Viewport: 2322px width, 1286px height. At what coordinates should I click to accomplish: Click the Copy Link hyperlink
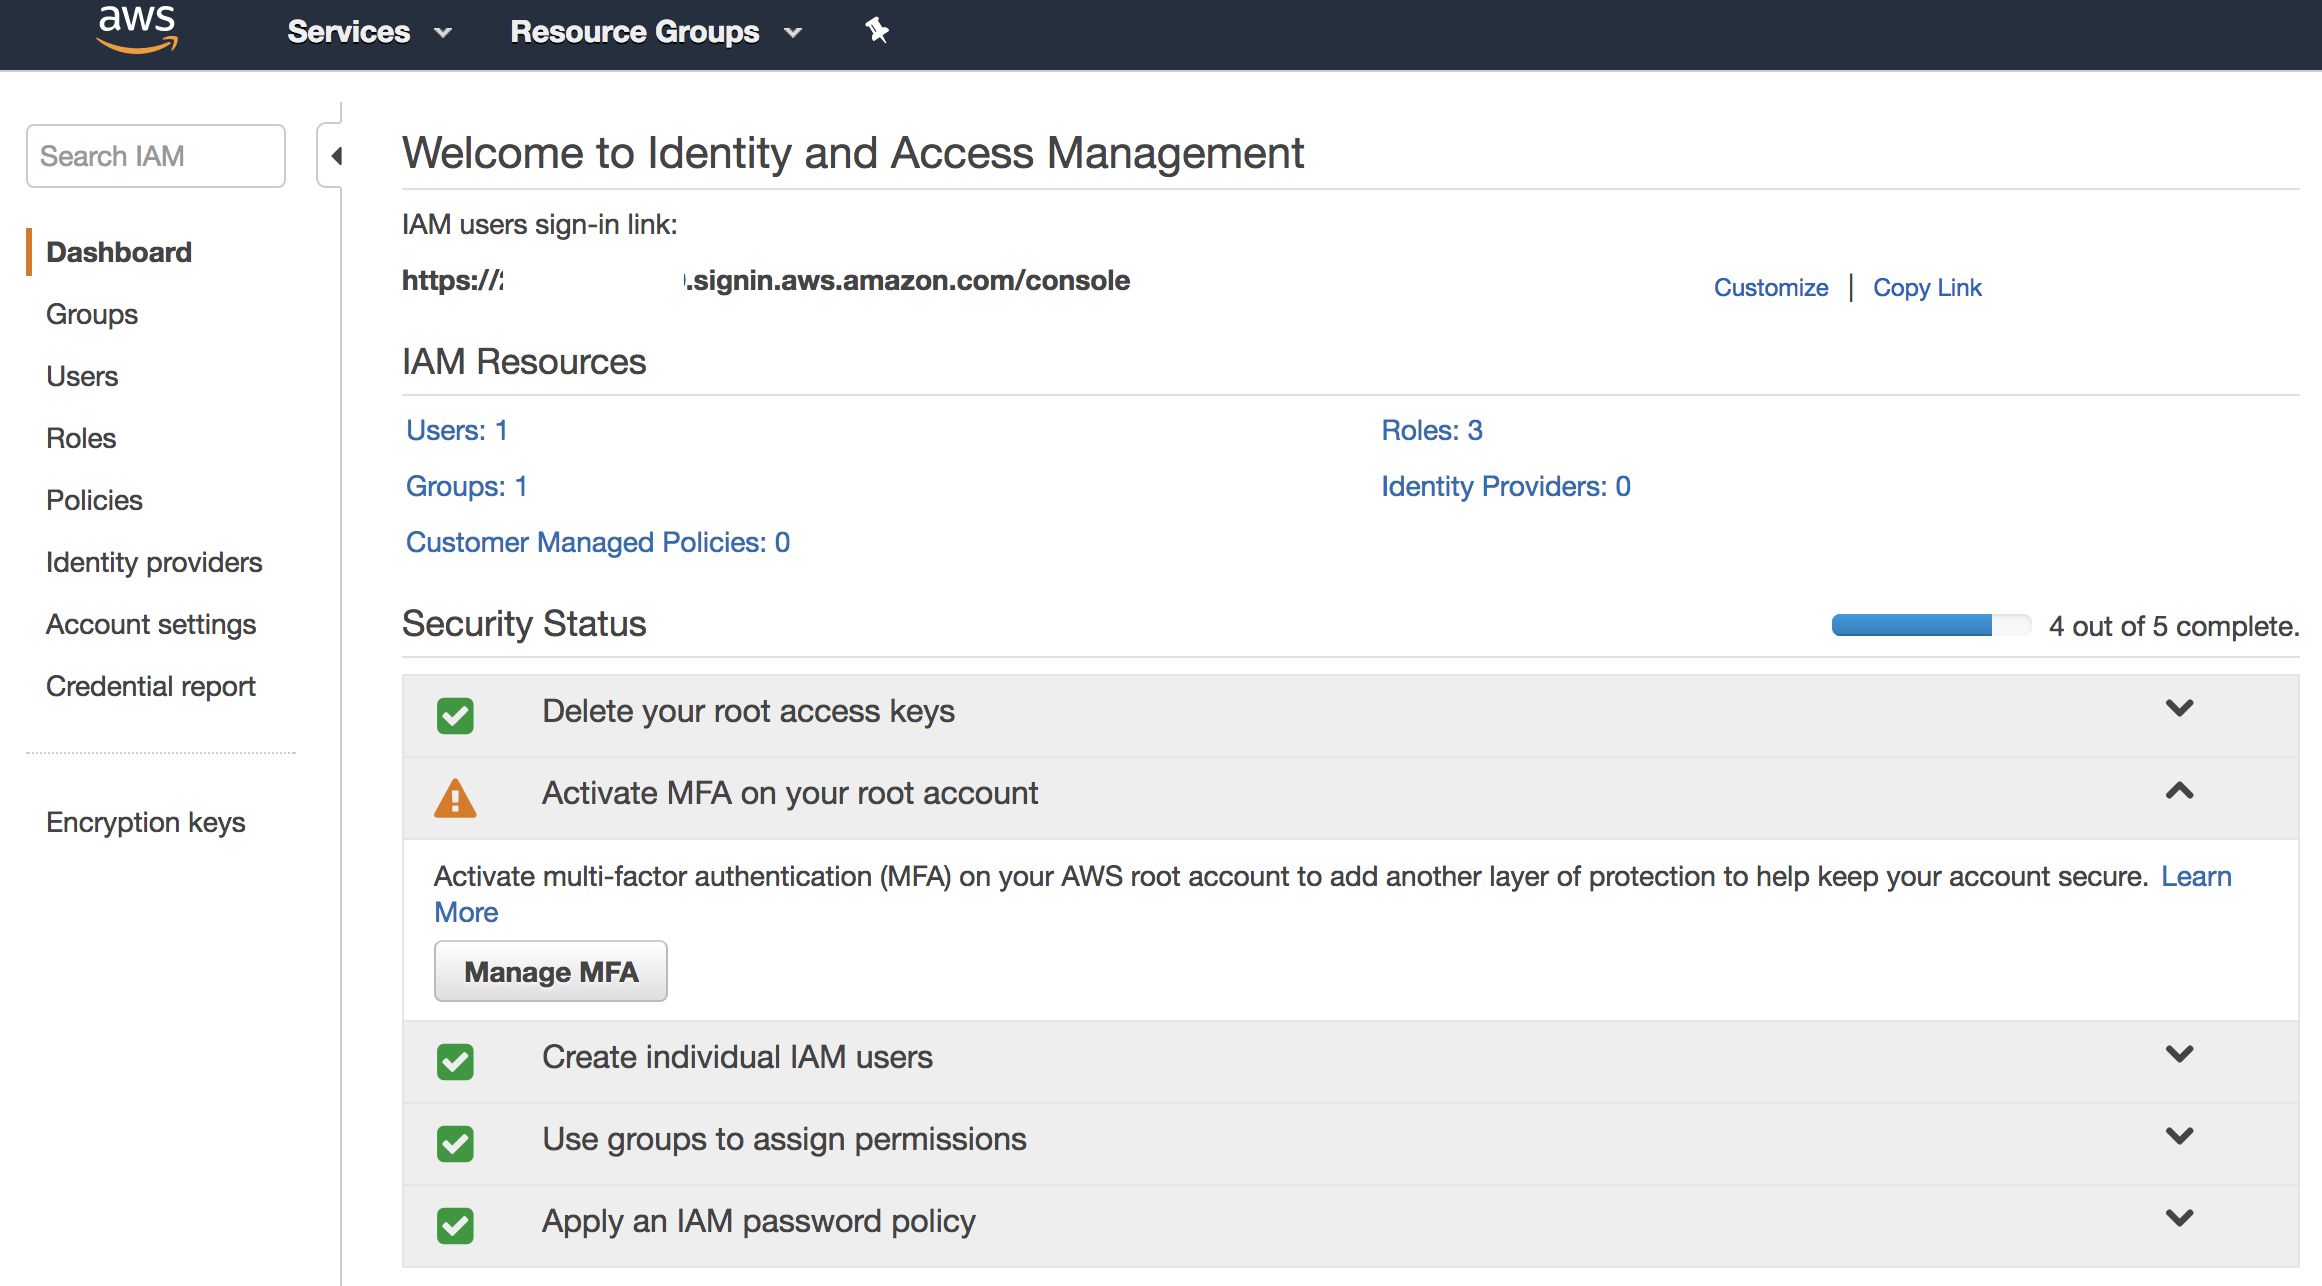(x=1926, y=288)
